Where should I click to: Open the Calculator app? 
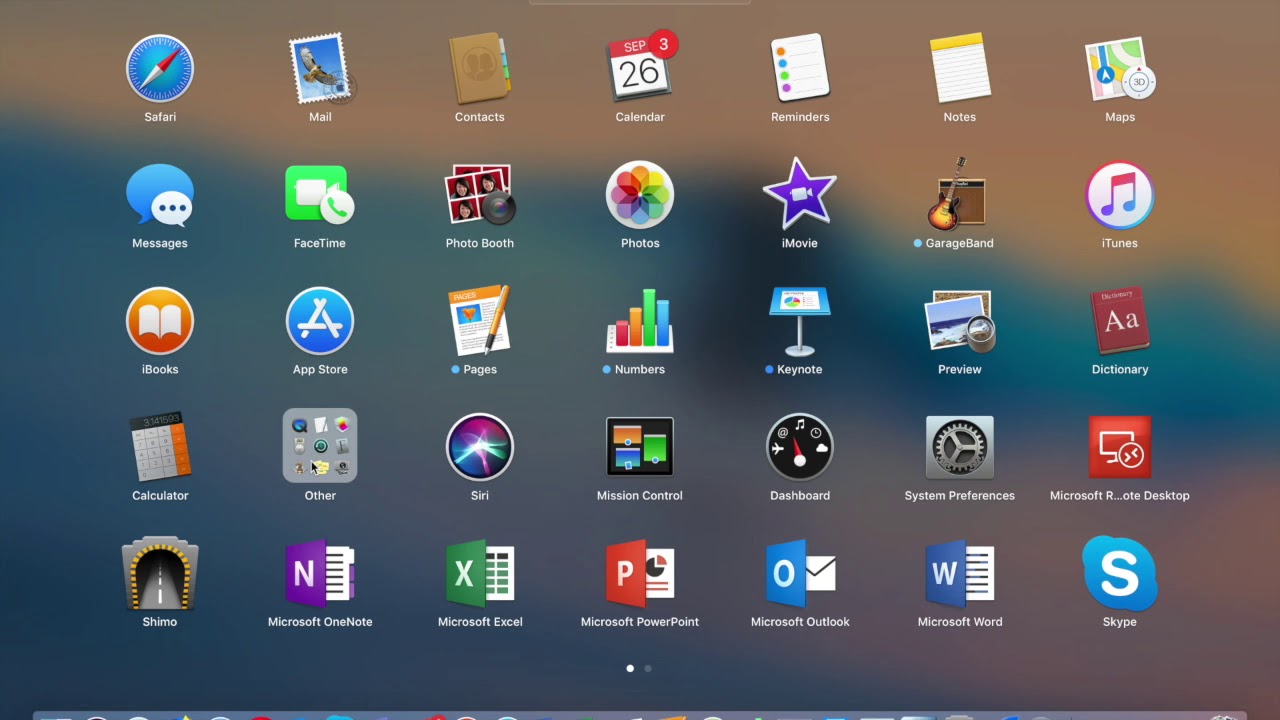point(160,447)
